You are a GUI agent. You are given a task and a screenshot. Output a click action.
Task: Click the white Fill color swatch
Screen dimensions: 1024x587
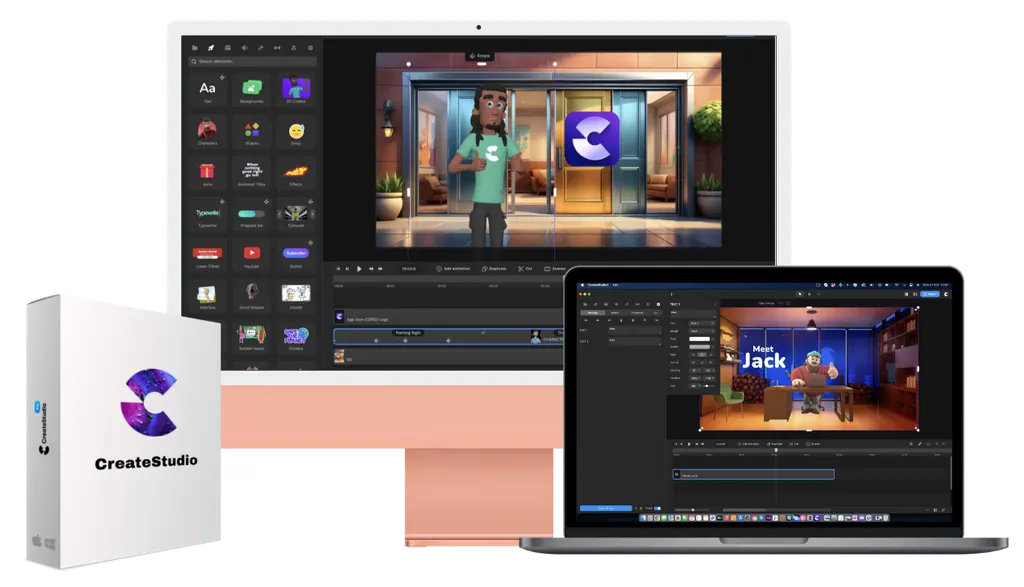coord(700,340)
